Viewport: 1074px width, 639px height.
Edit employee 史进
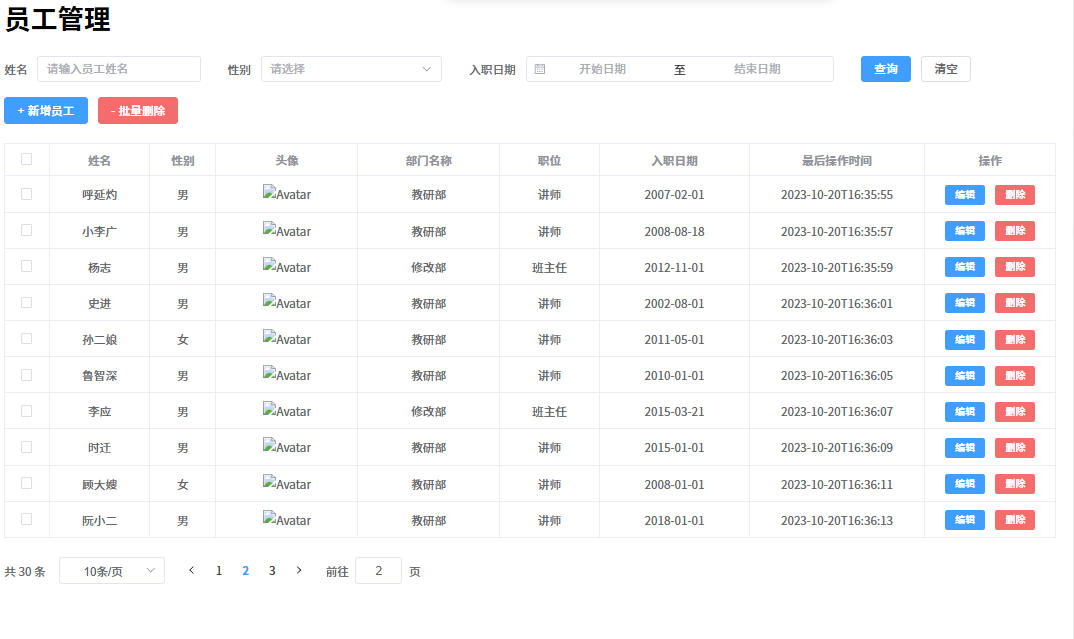pos(964,303)
